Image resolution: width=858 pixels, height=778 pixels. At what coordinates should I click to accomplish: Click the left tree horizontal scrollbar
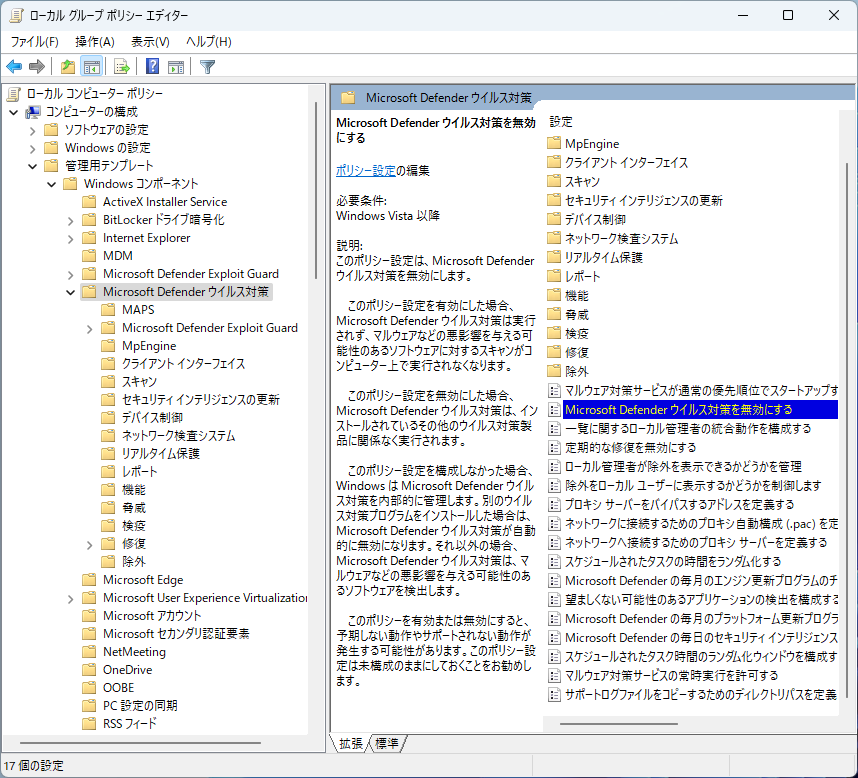pos(141,743)
